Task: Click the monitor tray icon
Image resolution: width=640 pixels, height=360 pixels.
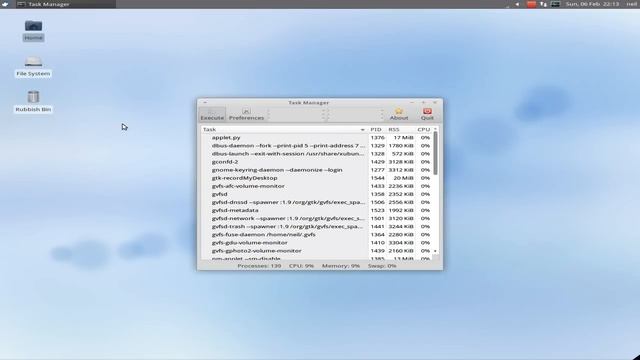Action: (555, 4)
